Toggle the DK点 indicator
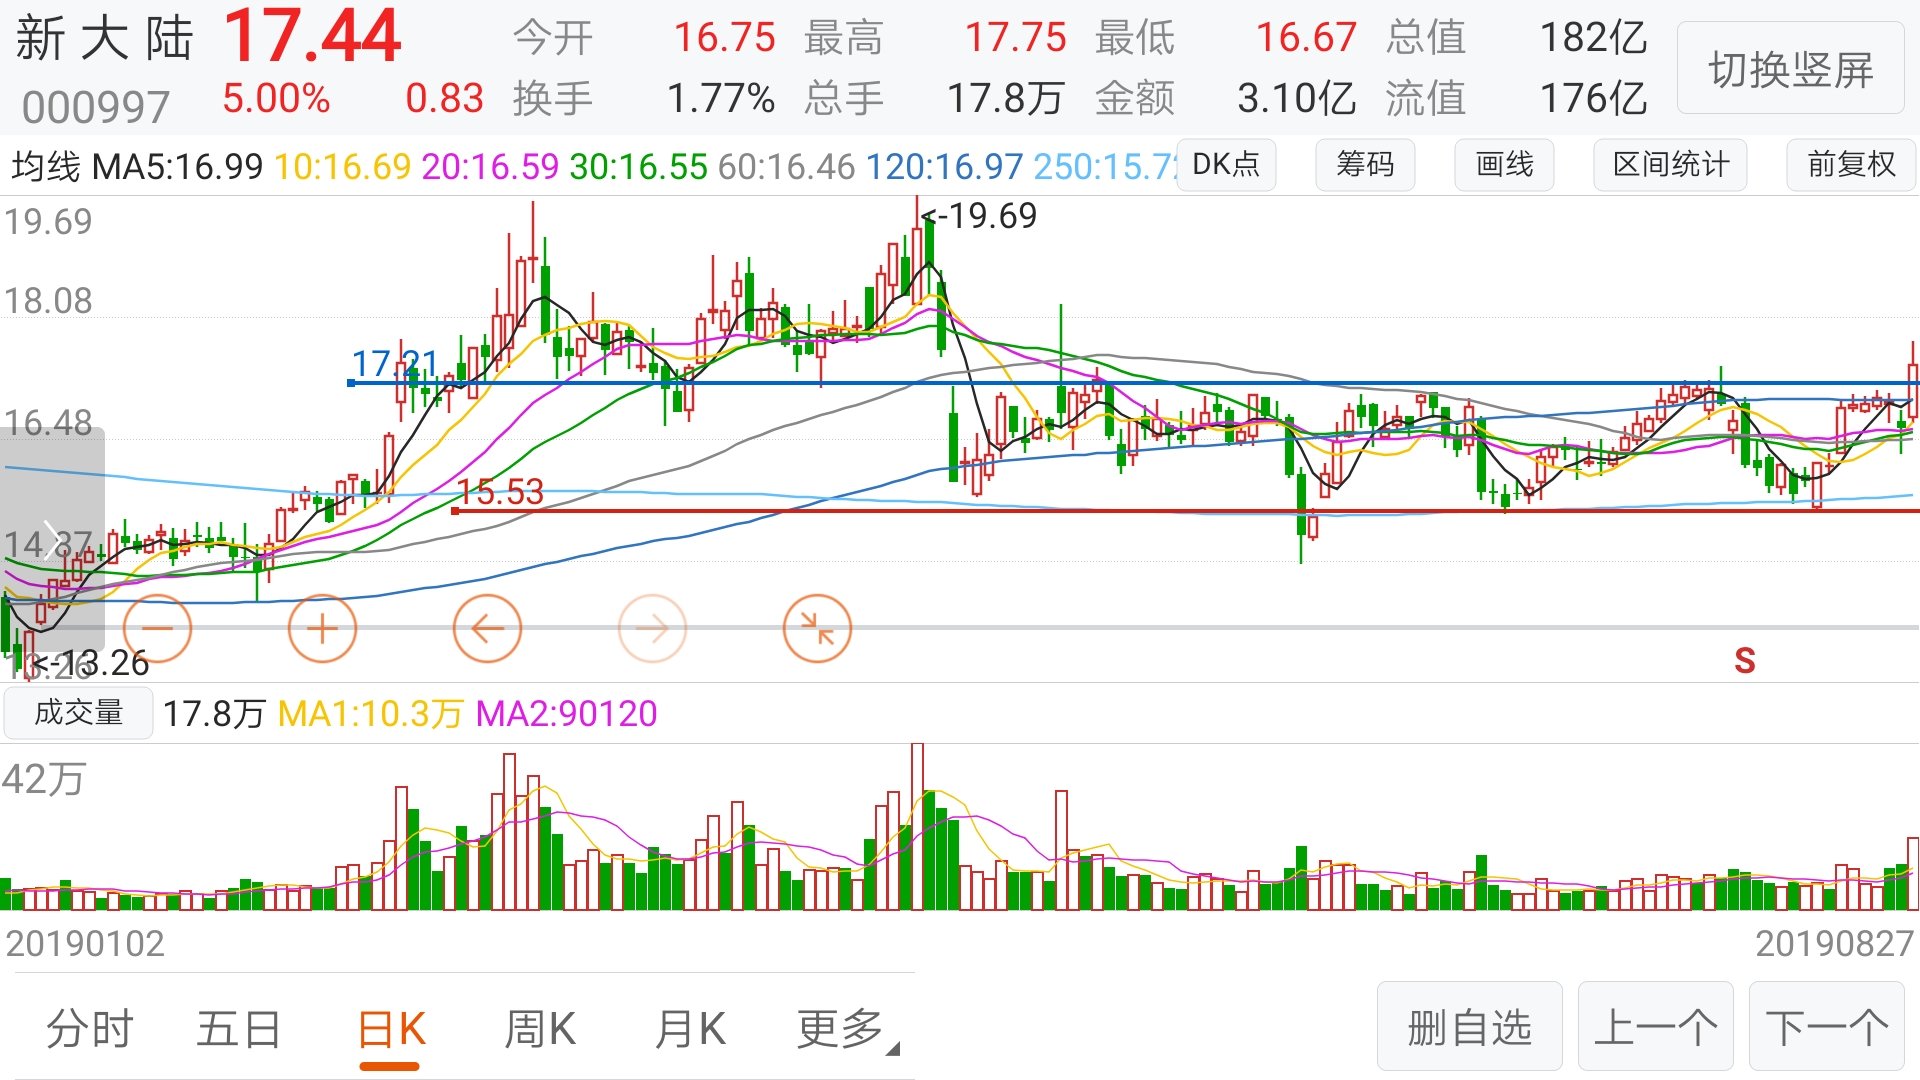This screenshot has width=1920, height=1080. click(x=1226, y=164)
